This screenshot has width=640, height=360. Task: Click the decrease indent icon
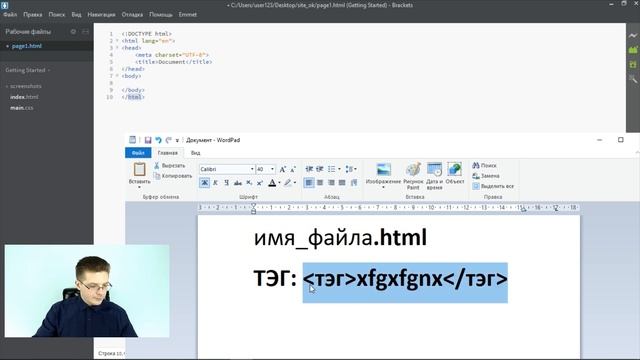tap(309, 169)
